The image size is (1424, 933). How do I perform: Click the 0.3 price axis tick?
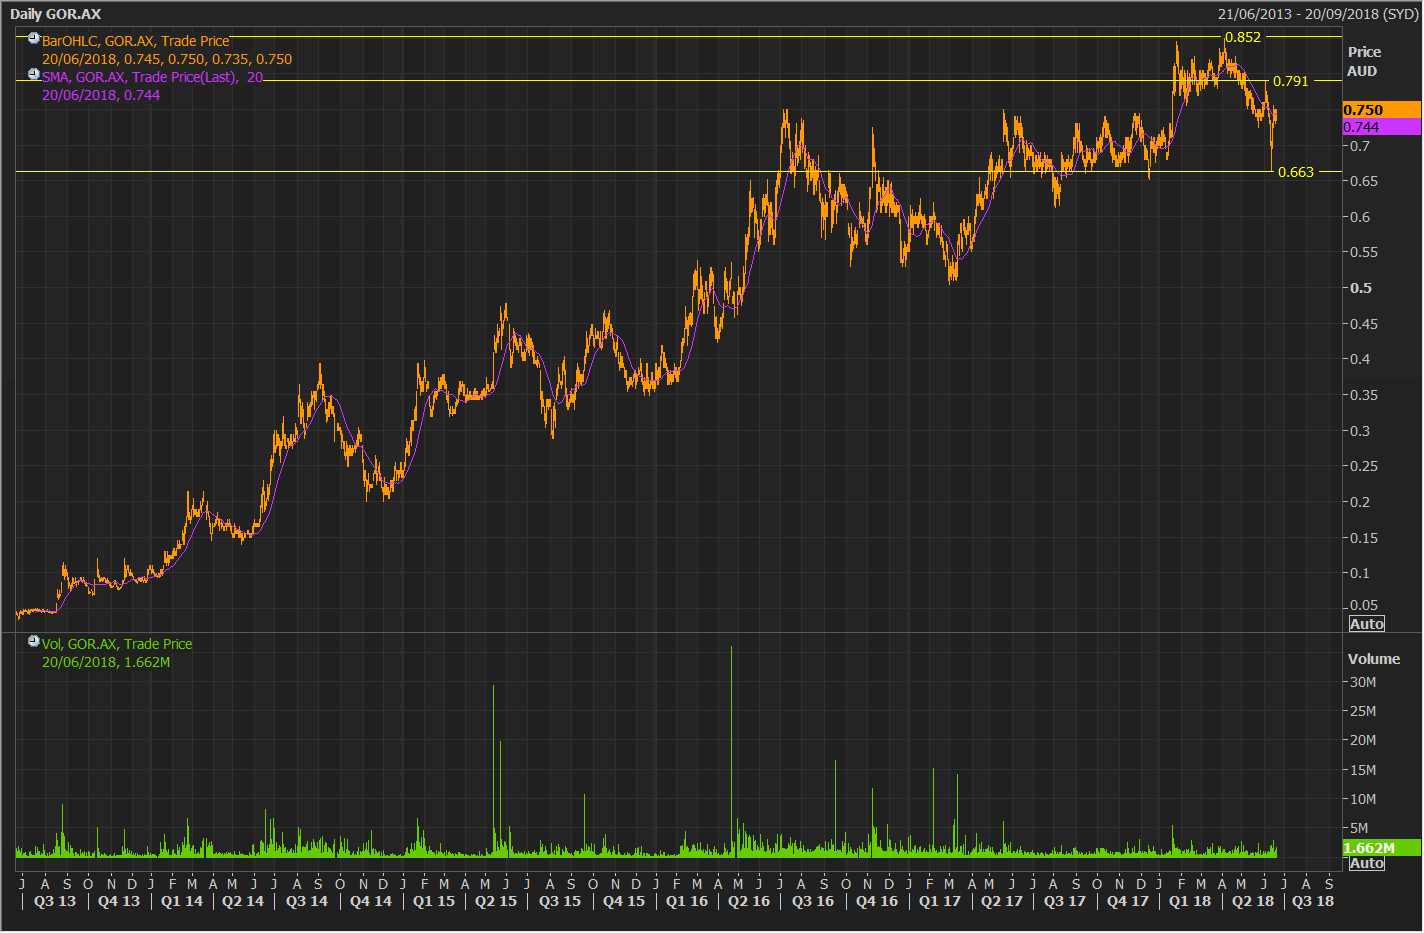1361,431
